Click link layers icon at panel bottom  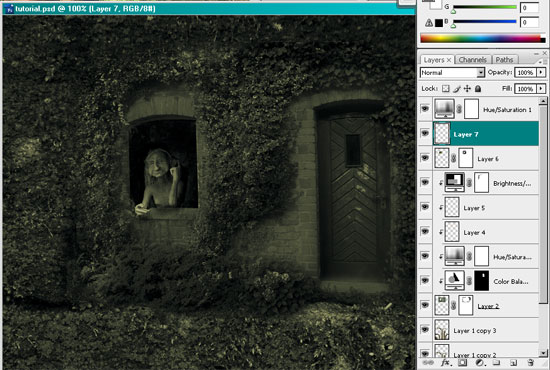pyautogui.click(x=428, y=363)
